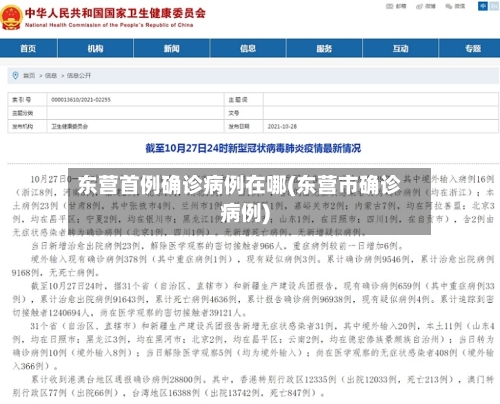Open the 微博 Weibo icon link

426,6
